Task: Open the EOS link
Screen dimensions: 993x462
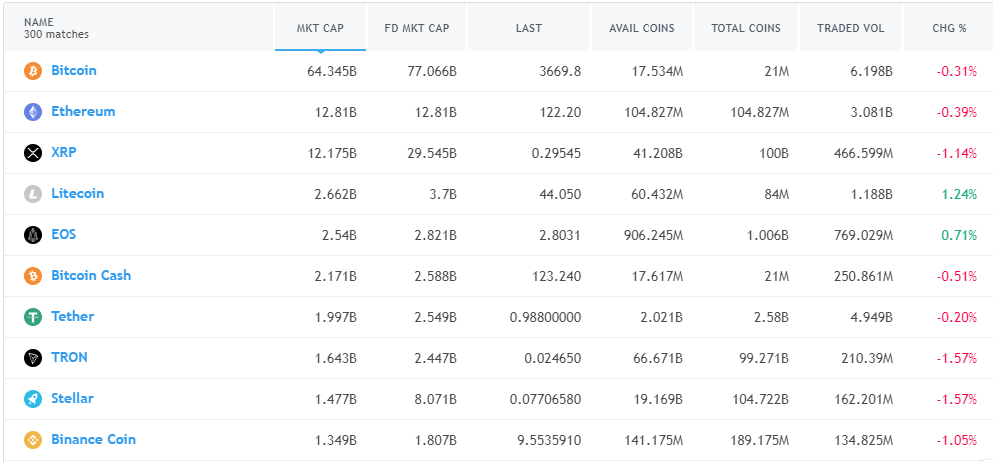Action: coord(64,234)
